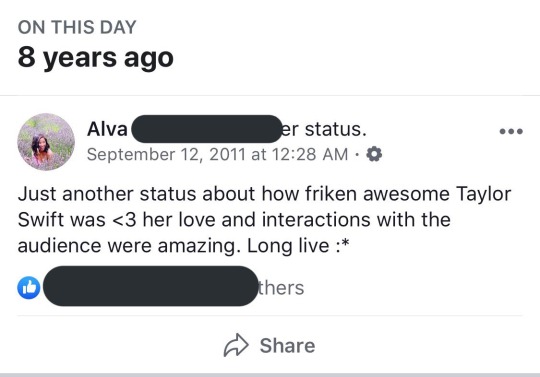540x377 pixels.
Task: Click the post privacy gear icon
Action: 374,154
